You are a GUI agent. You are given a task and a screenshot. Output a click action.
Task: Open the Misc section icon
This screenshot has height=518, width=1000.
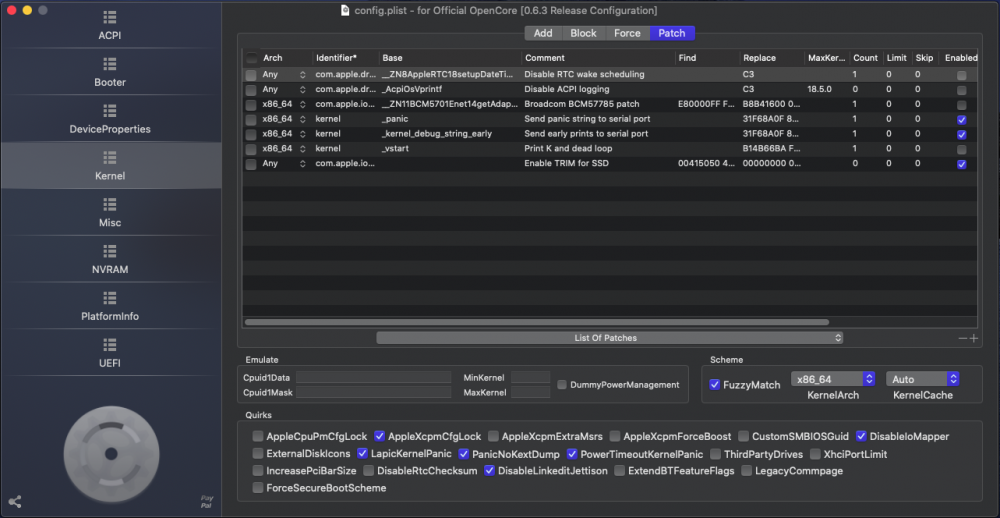tap(110, 204)
